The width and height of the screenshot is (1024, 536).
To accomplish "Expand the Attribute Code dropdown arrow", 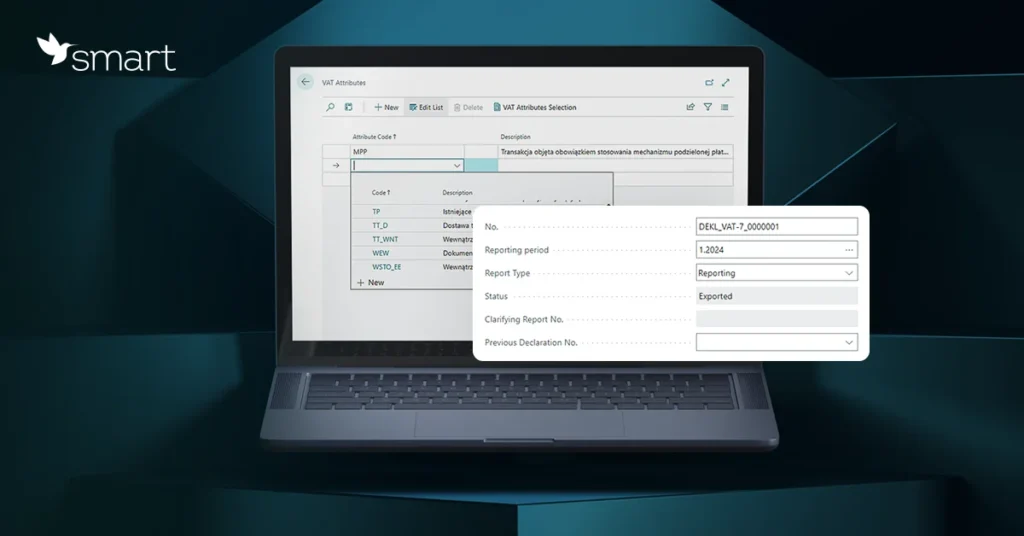I will pyautogui.click(x=457, y=166).
